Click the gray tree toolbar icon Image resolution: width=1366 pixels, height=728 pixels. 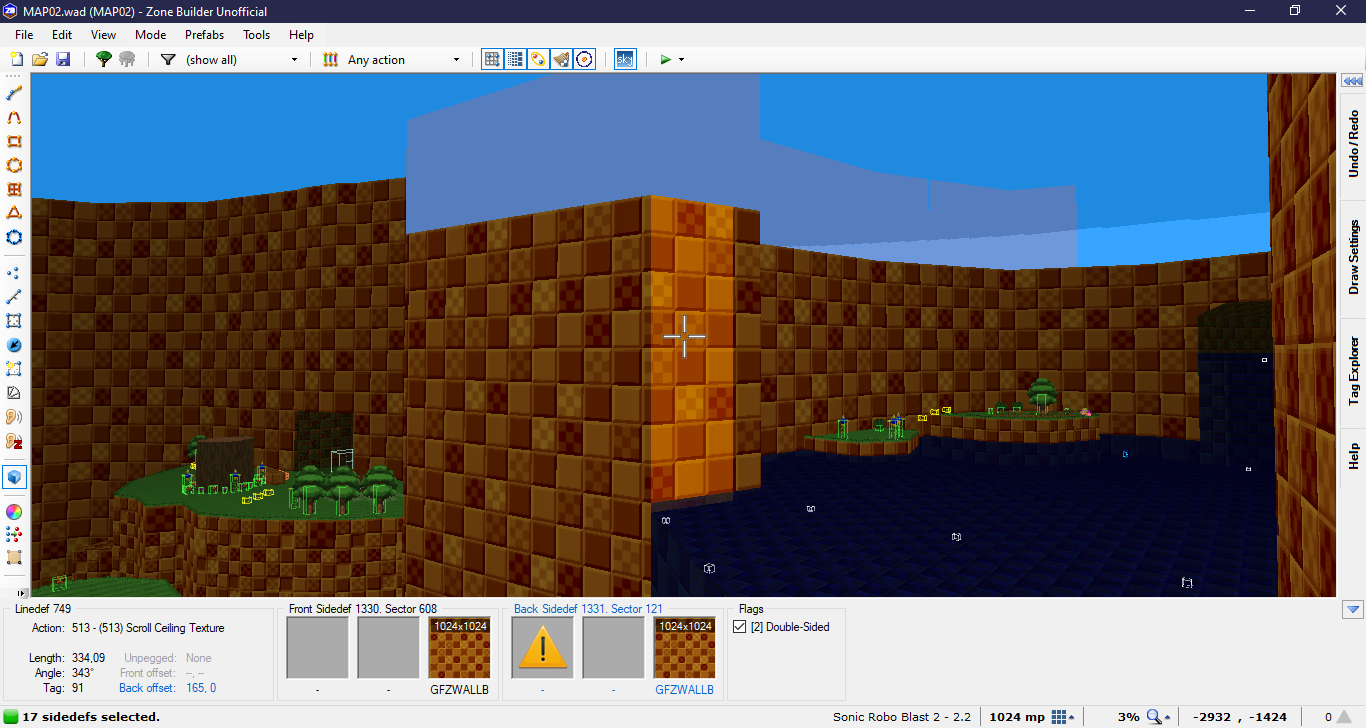[x=127, y=60]
